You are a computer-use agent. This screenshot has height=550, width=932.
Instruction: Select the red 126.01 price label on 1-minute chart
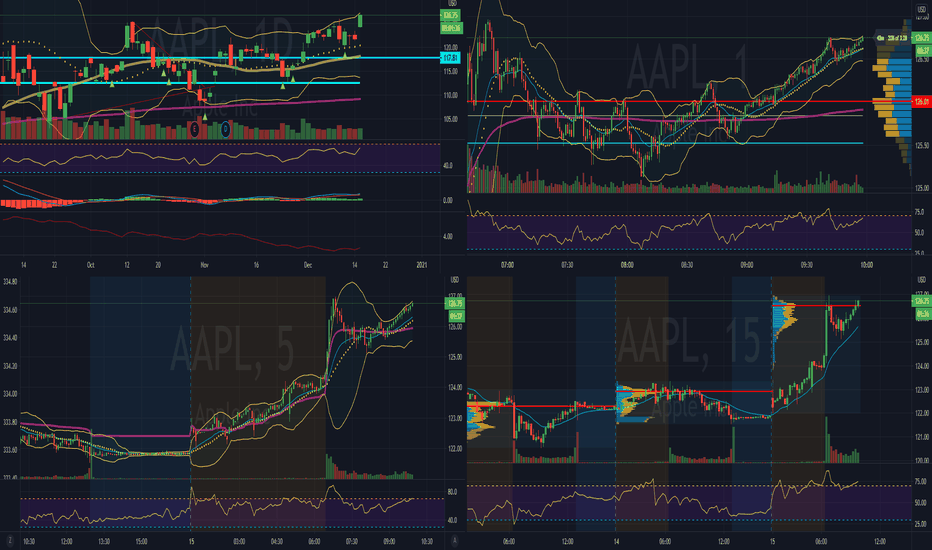(921, 102)
